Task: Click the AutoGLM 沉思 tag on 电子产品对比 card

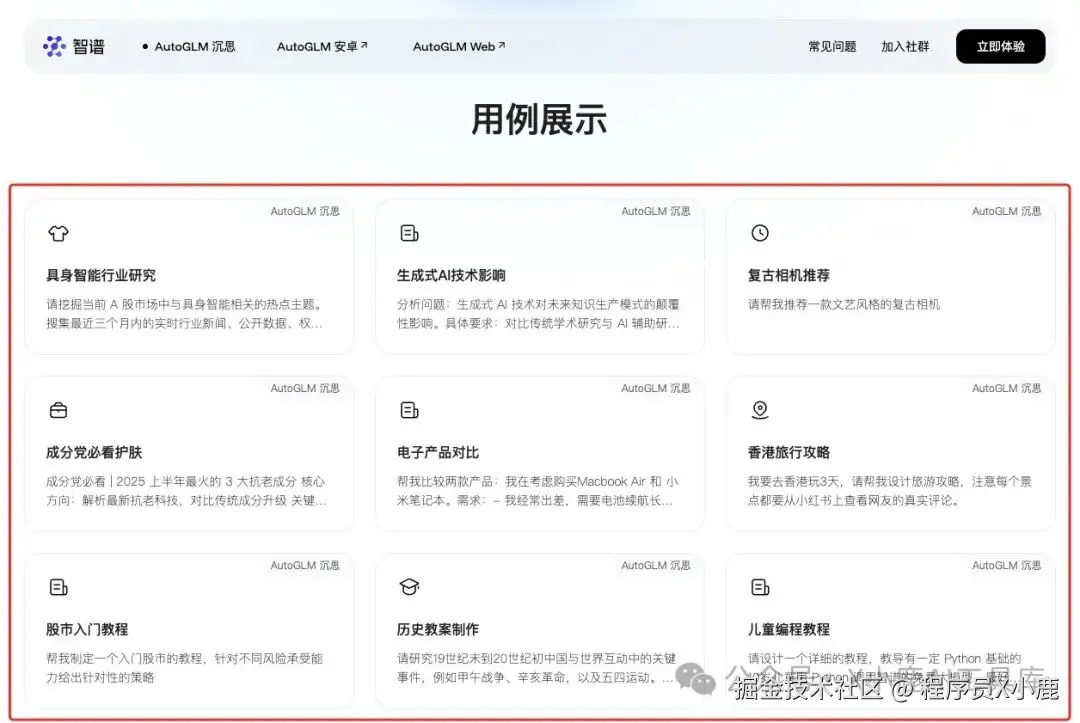Action: [656, 388]
